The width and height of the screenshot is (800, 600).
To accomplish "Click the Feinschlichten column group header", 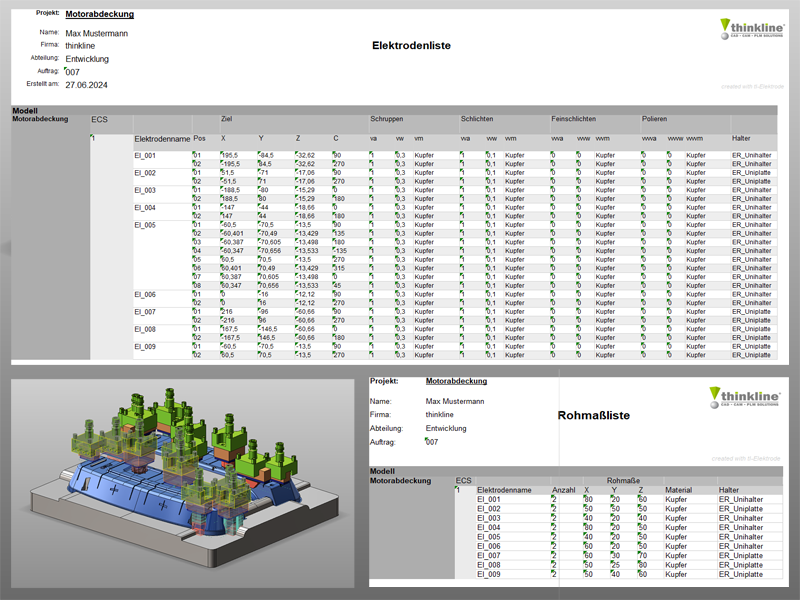I will tap(574, 119).
